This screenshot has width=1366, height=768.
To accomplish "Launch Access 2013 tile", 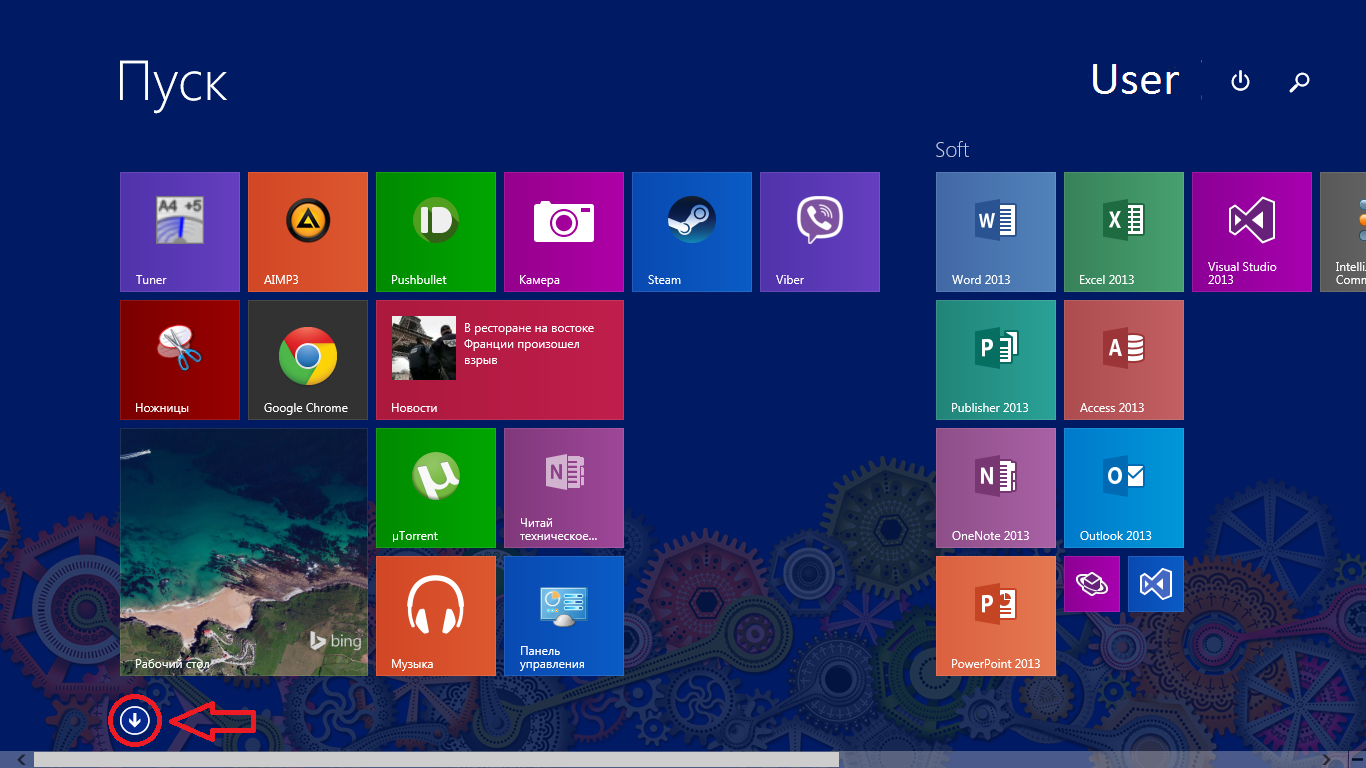I will (1124, 360).
